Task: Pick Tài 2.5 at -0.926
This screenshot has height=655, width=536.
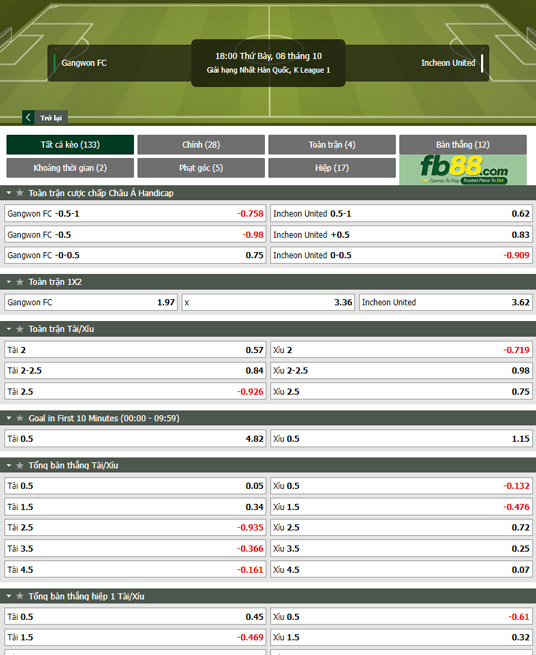Action: [135, 391]
